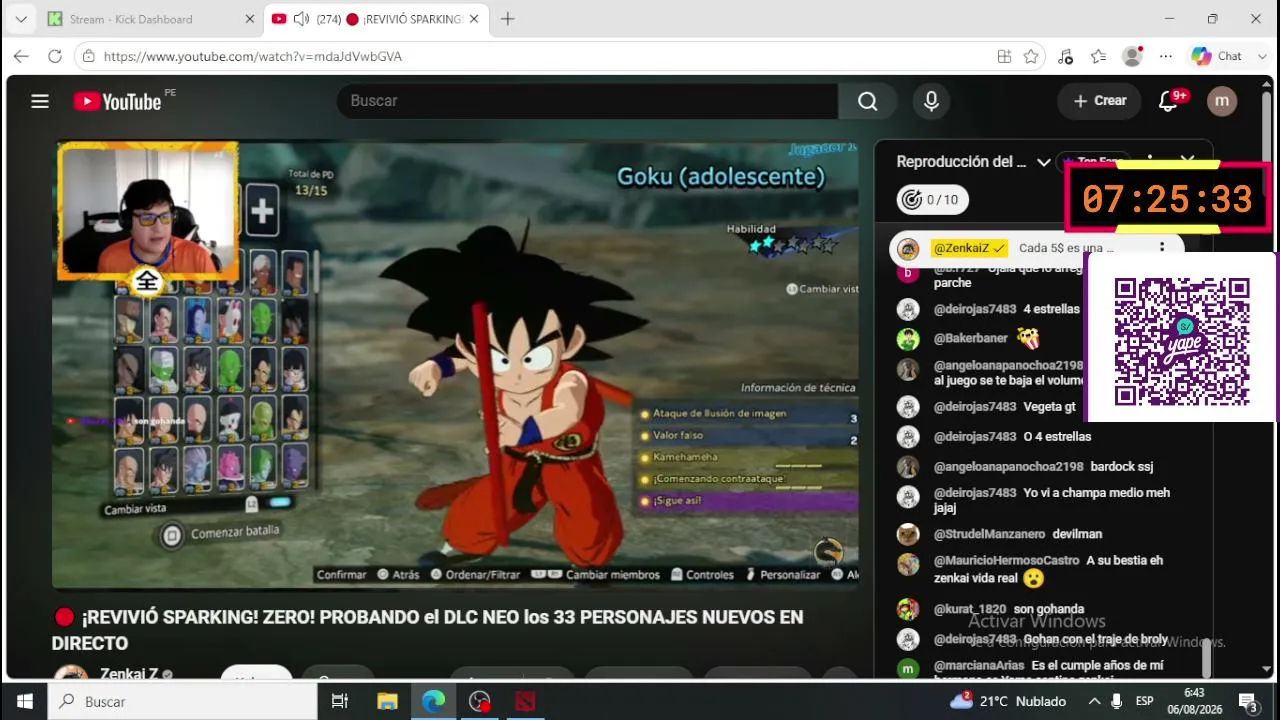This screenshot has width=1280, height=720.
Task: Open @Bakerbaner avatar in chat
Action: (x=908, y=338)
